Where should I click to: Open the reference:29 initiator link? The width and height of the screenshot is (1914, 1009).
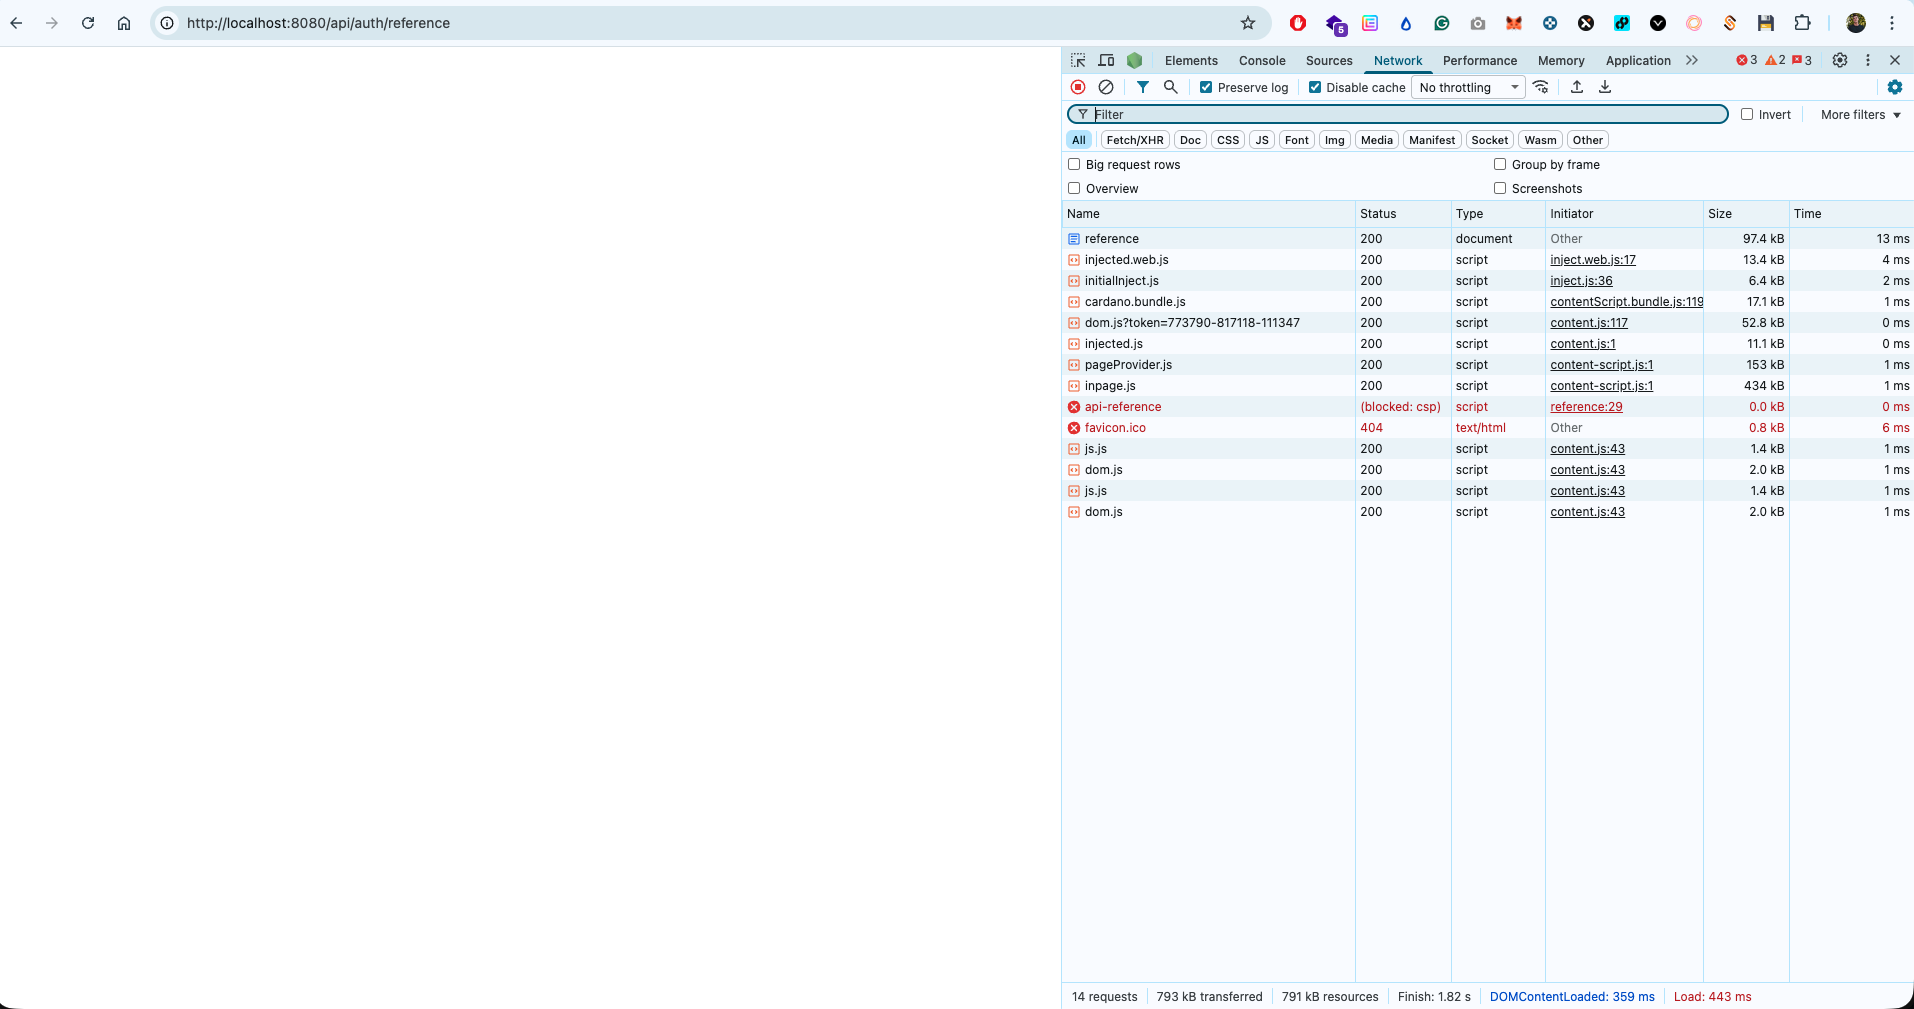point(1586,407)
